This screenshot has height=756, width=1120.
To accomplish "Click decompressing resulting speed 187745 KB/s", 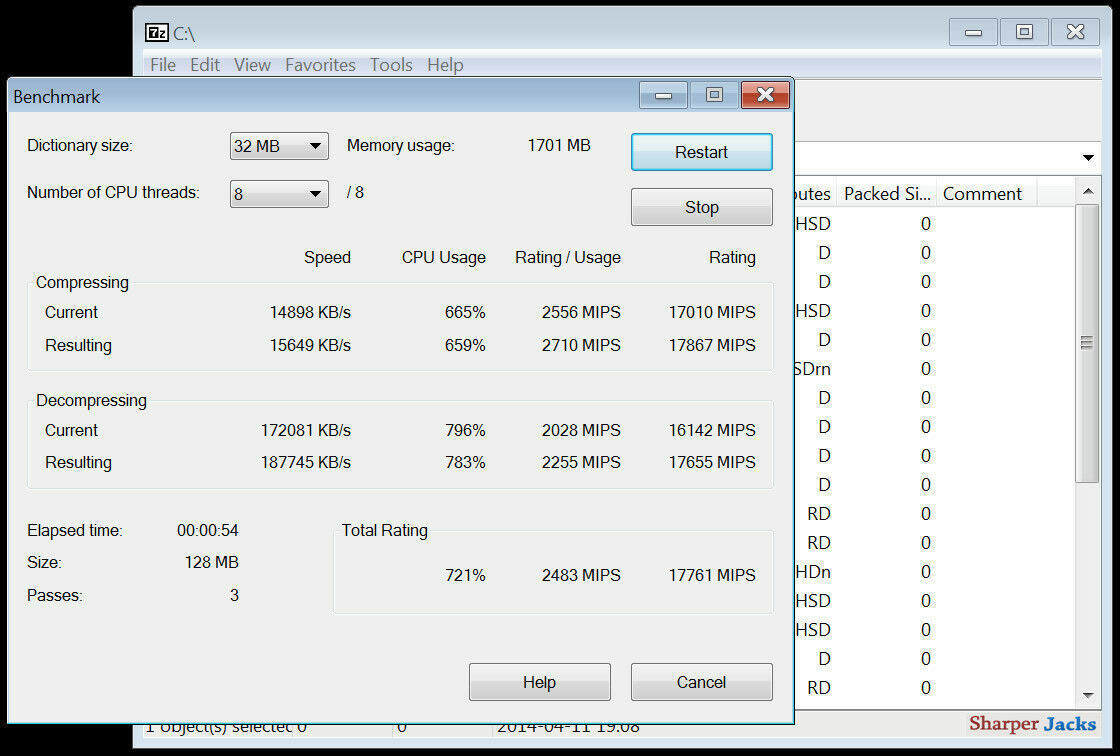I will (x=306, y=462).
